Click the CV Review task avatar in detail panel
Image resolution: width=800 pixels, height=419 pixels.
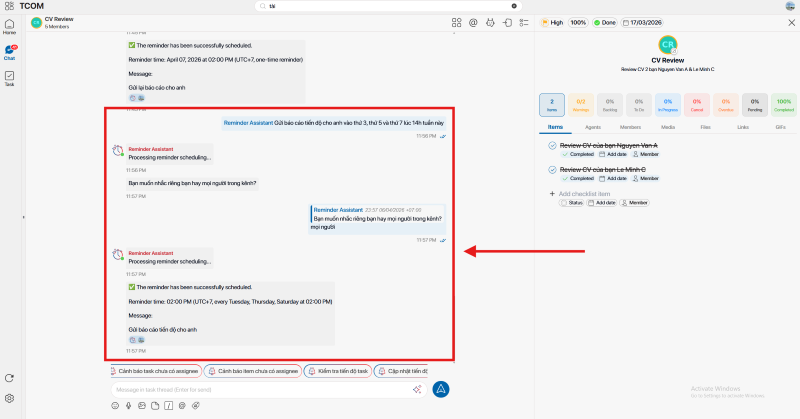click(667, 45)
